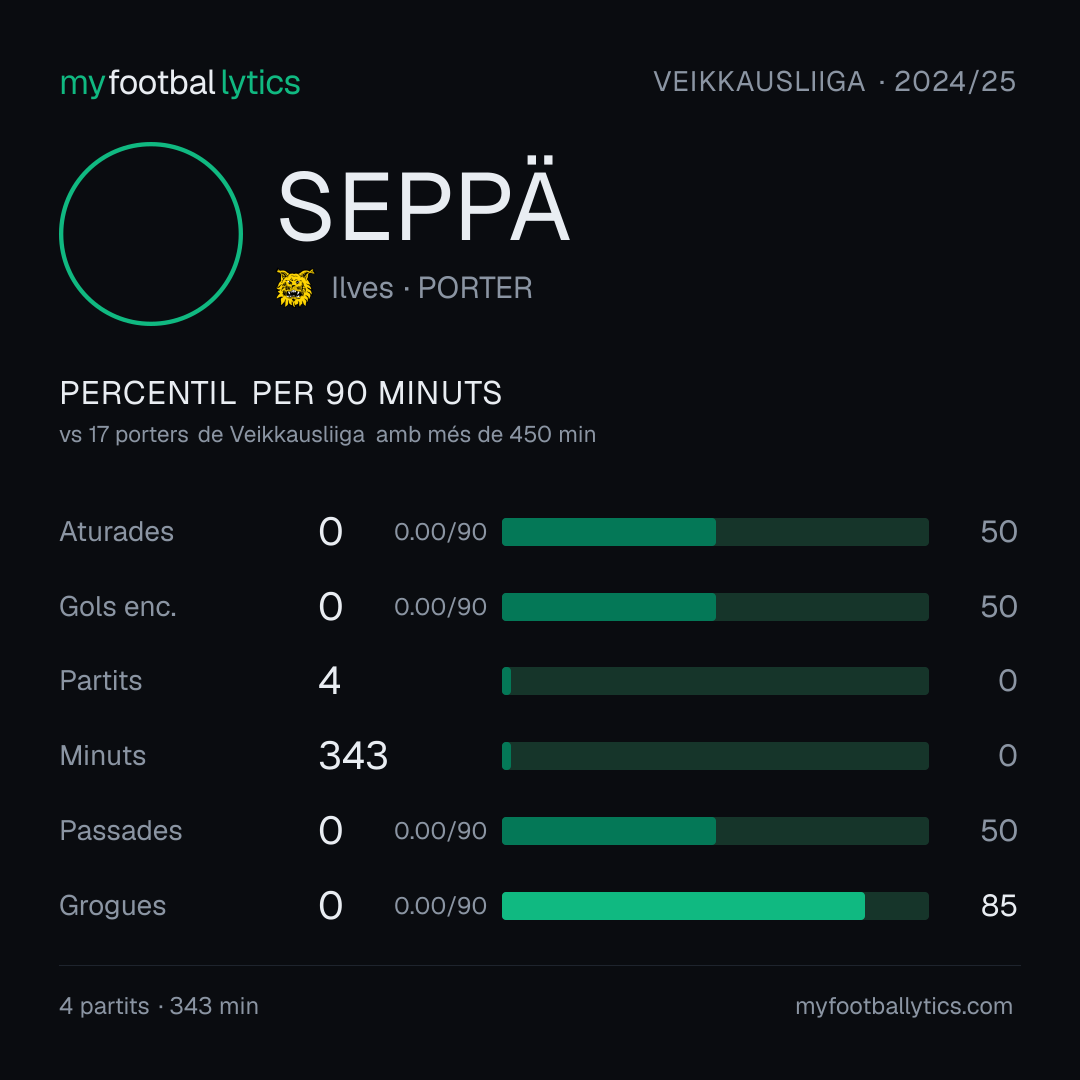Viewport: 1080px width, 1080px height.
Task: Click the Gols enc. percentile bar
Action: [x=715, y=607]
